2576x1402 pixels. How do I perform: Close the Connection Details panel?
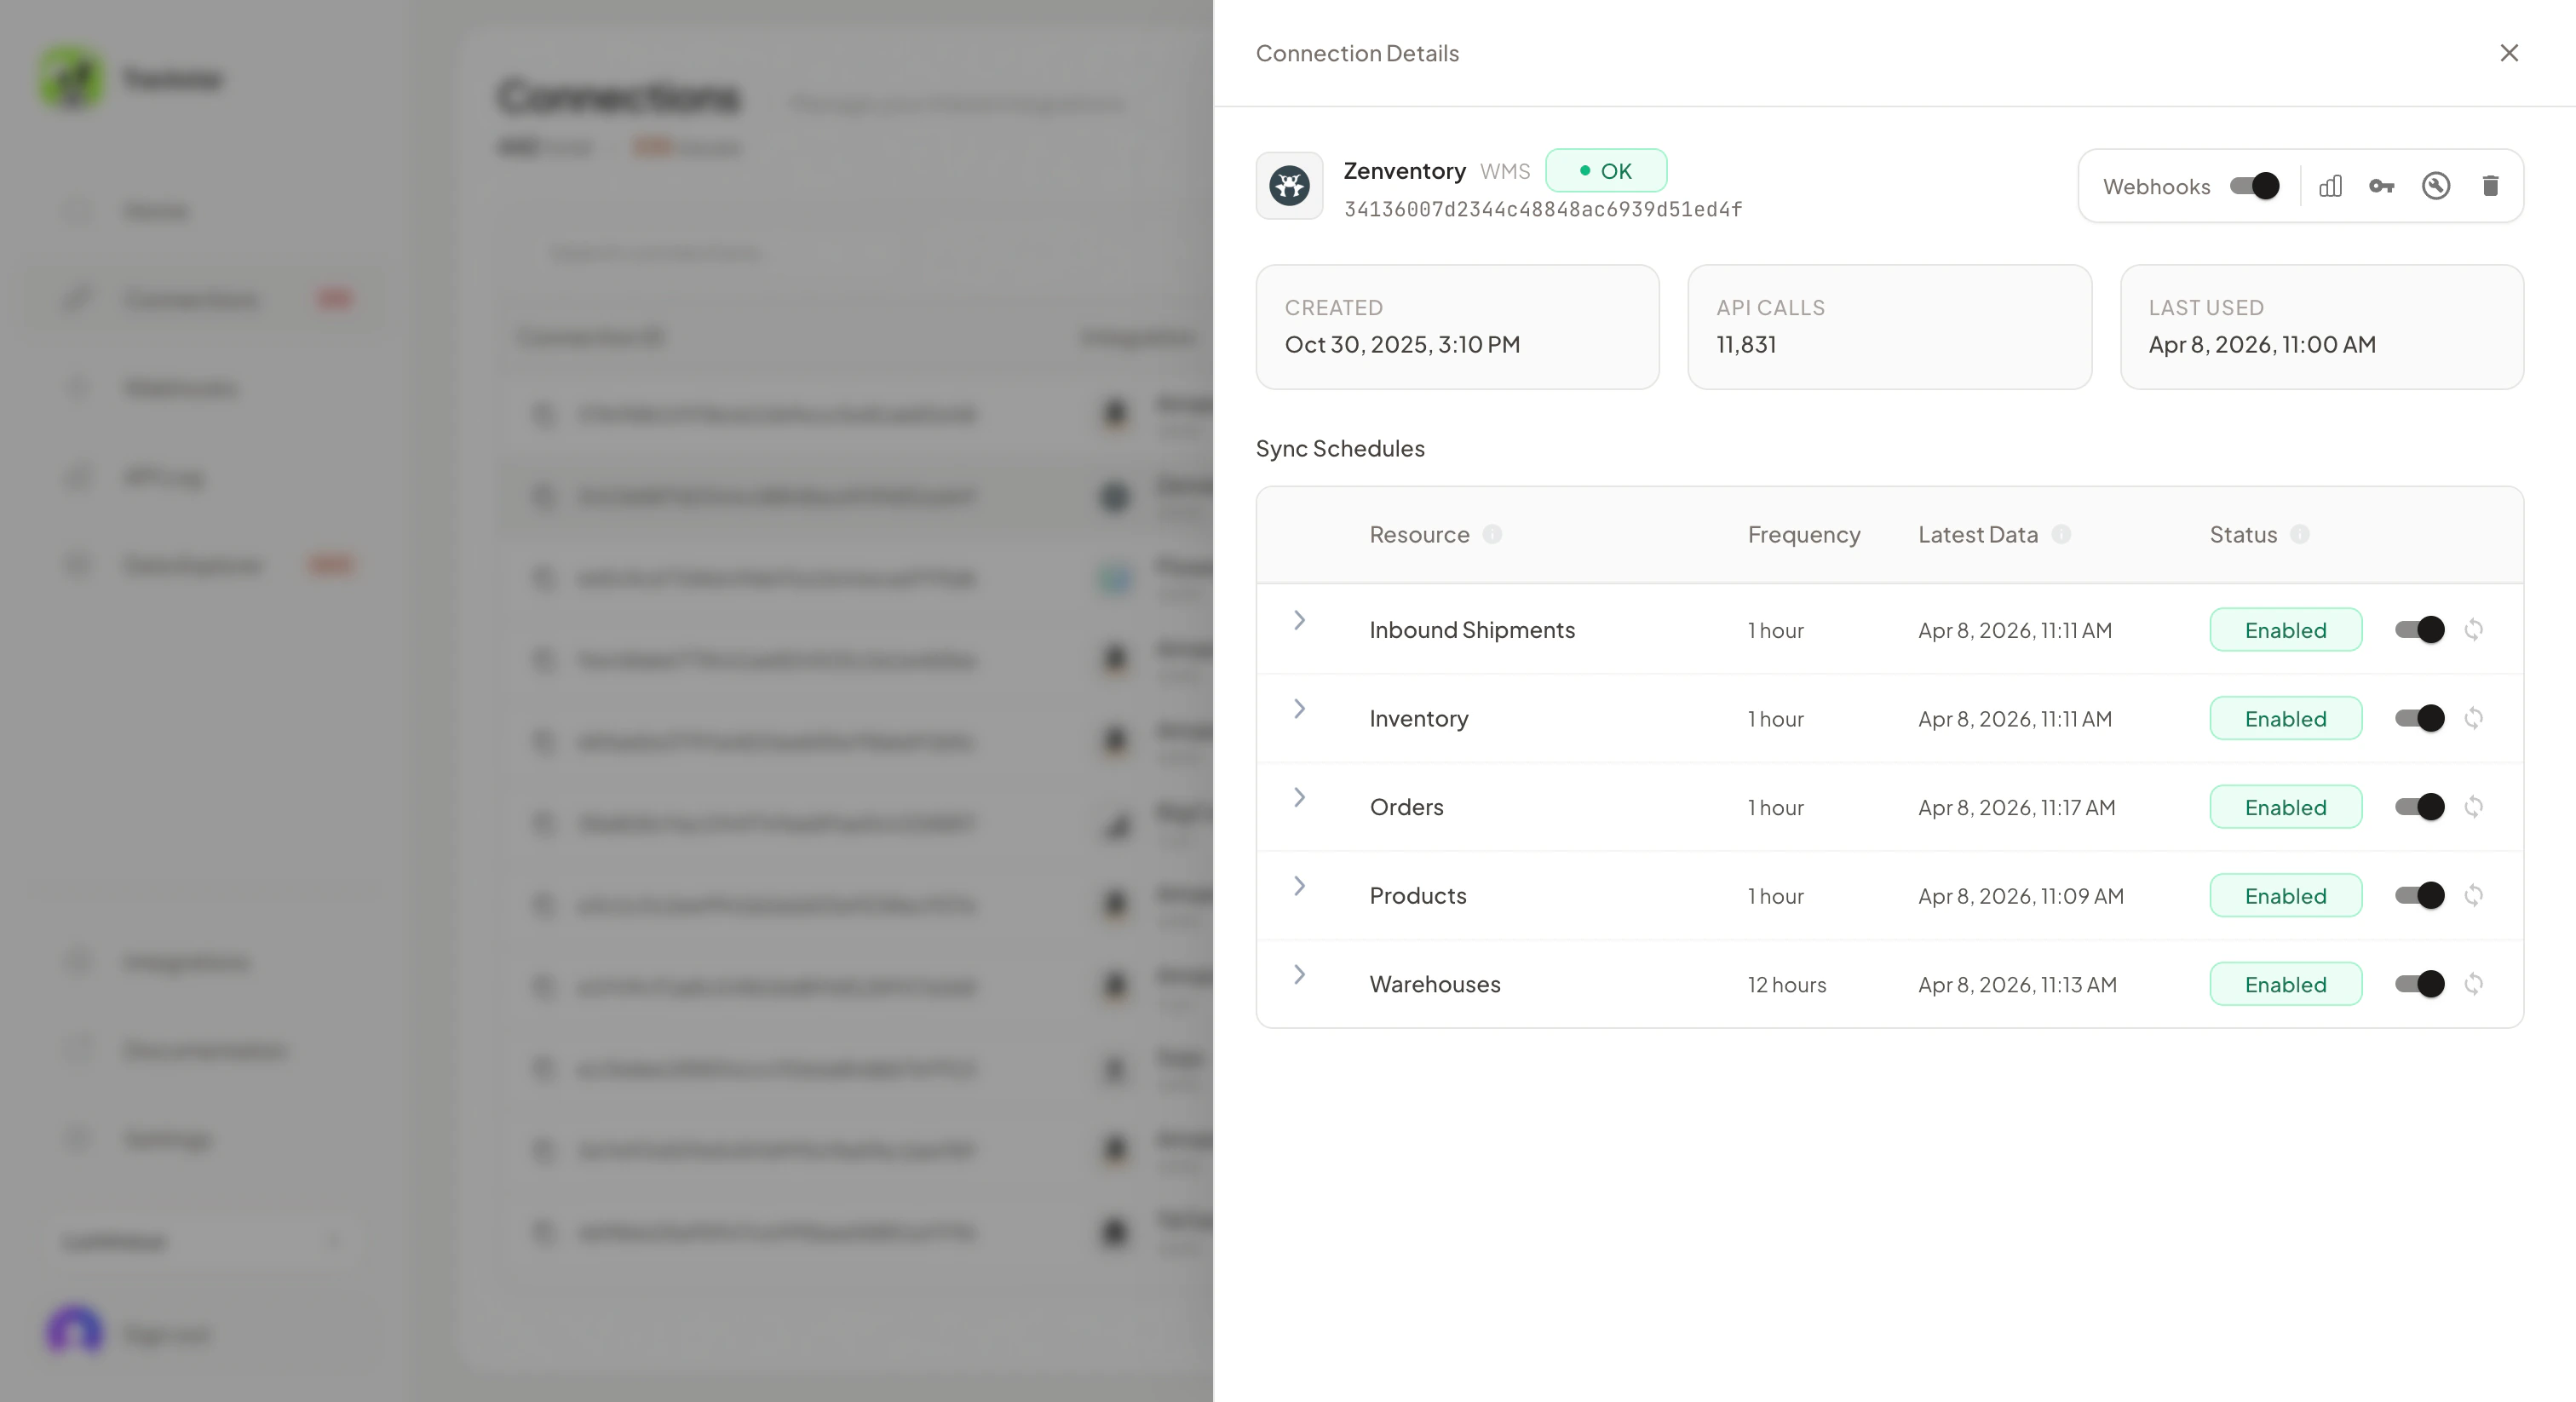2510,52
